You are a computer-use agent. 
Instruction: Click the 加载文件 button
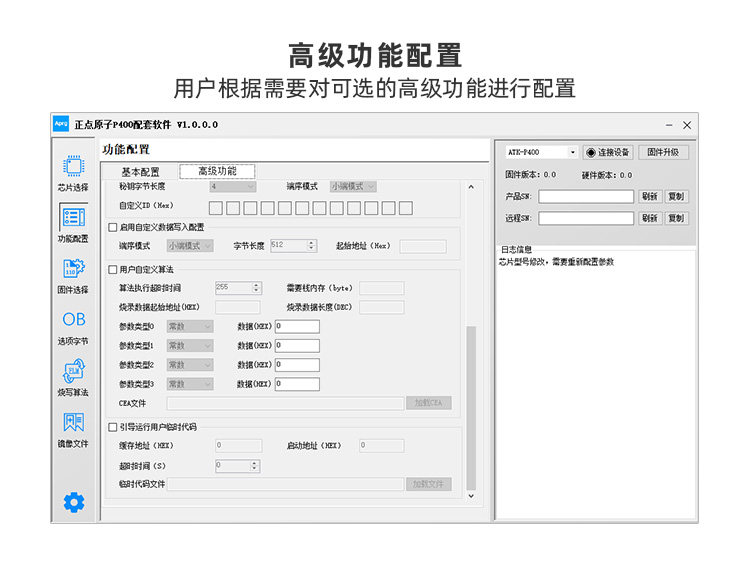click(429, 484)
